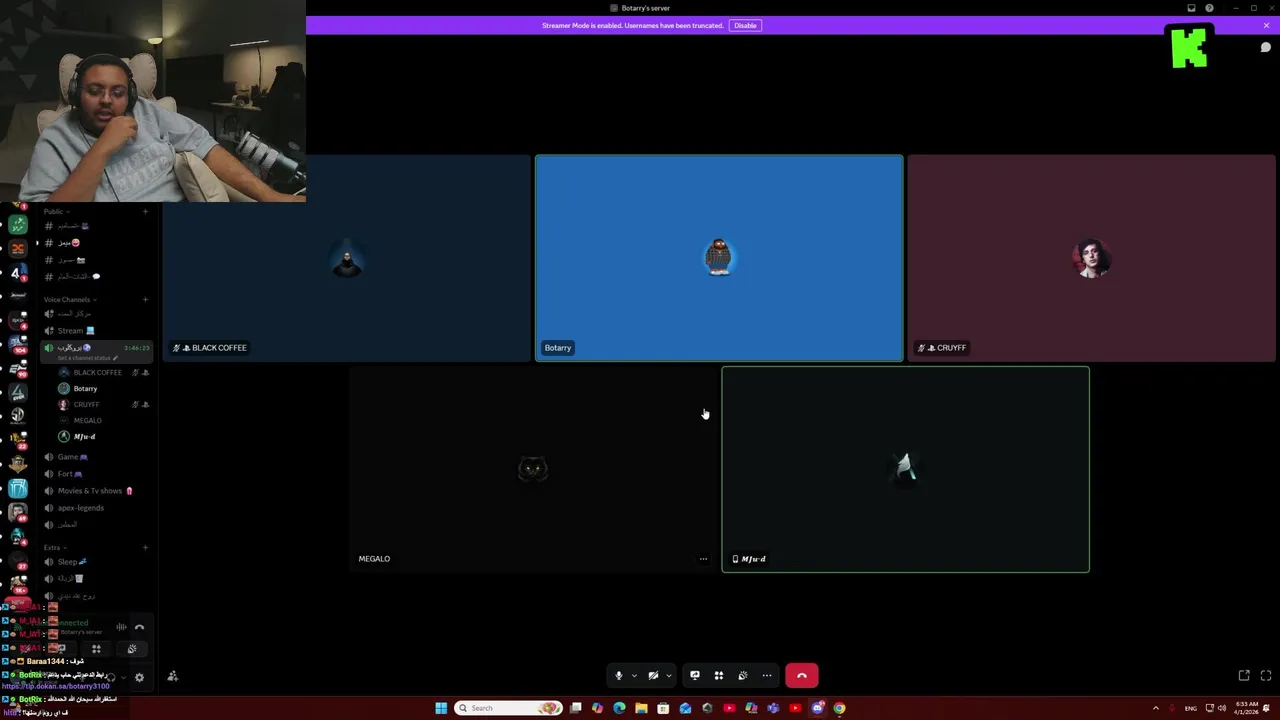Select MEGALO in channel member list

point(105,421)
